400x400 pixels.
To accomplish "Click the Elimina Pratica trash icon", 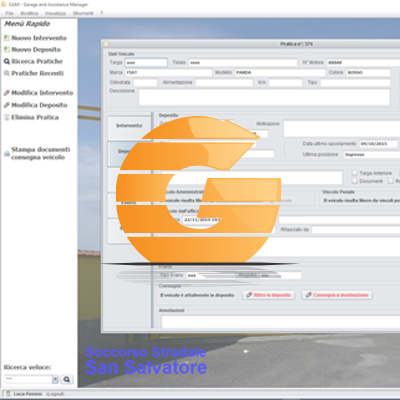I will 7,117.
